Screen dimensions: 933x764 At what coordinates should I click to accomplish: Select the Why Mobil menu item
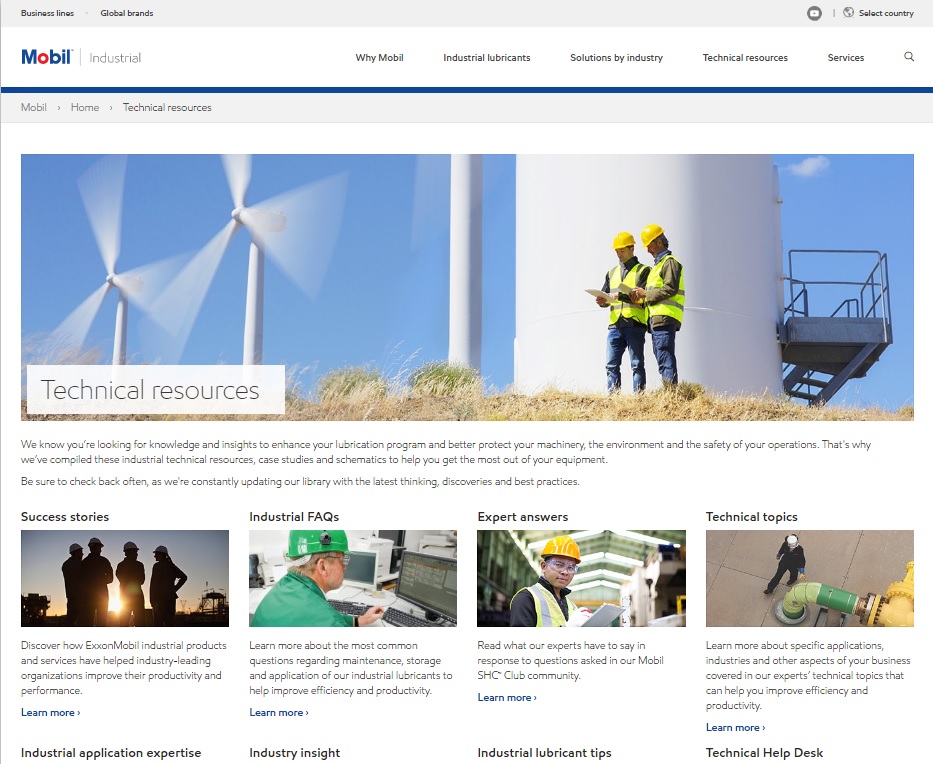(379, 58)
